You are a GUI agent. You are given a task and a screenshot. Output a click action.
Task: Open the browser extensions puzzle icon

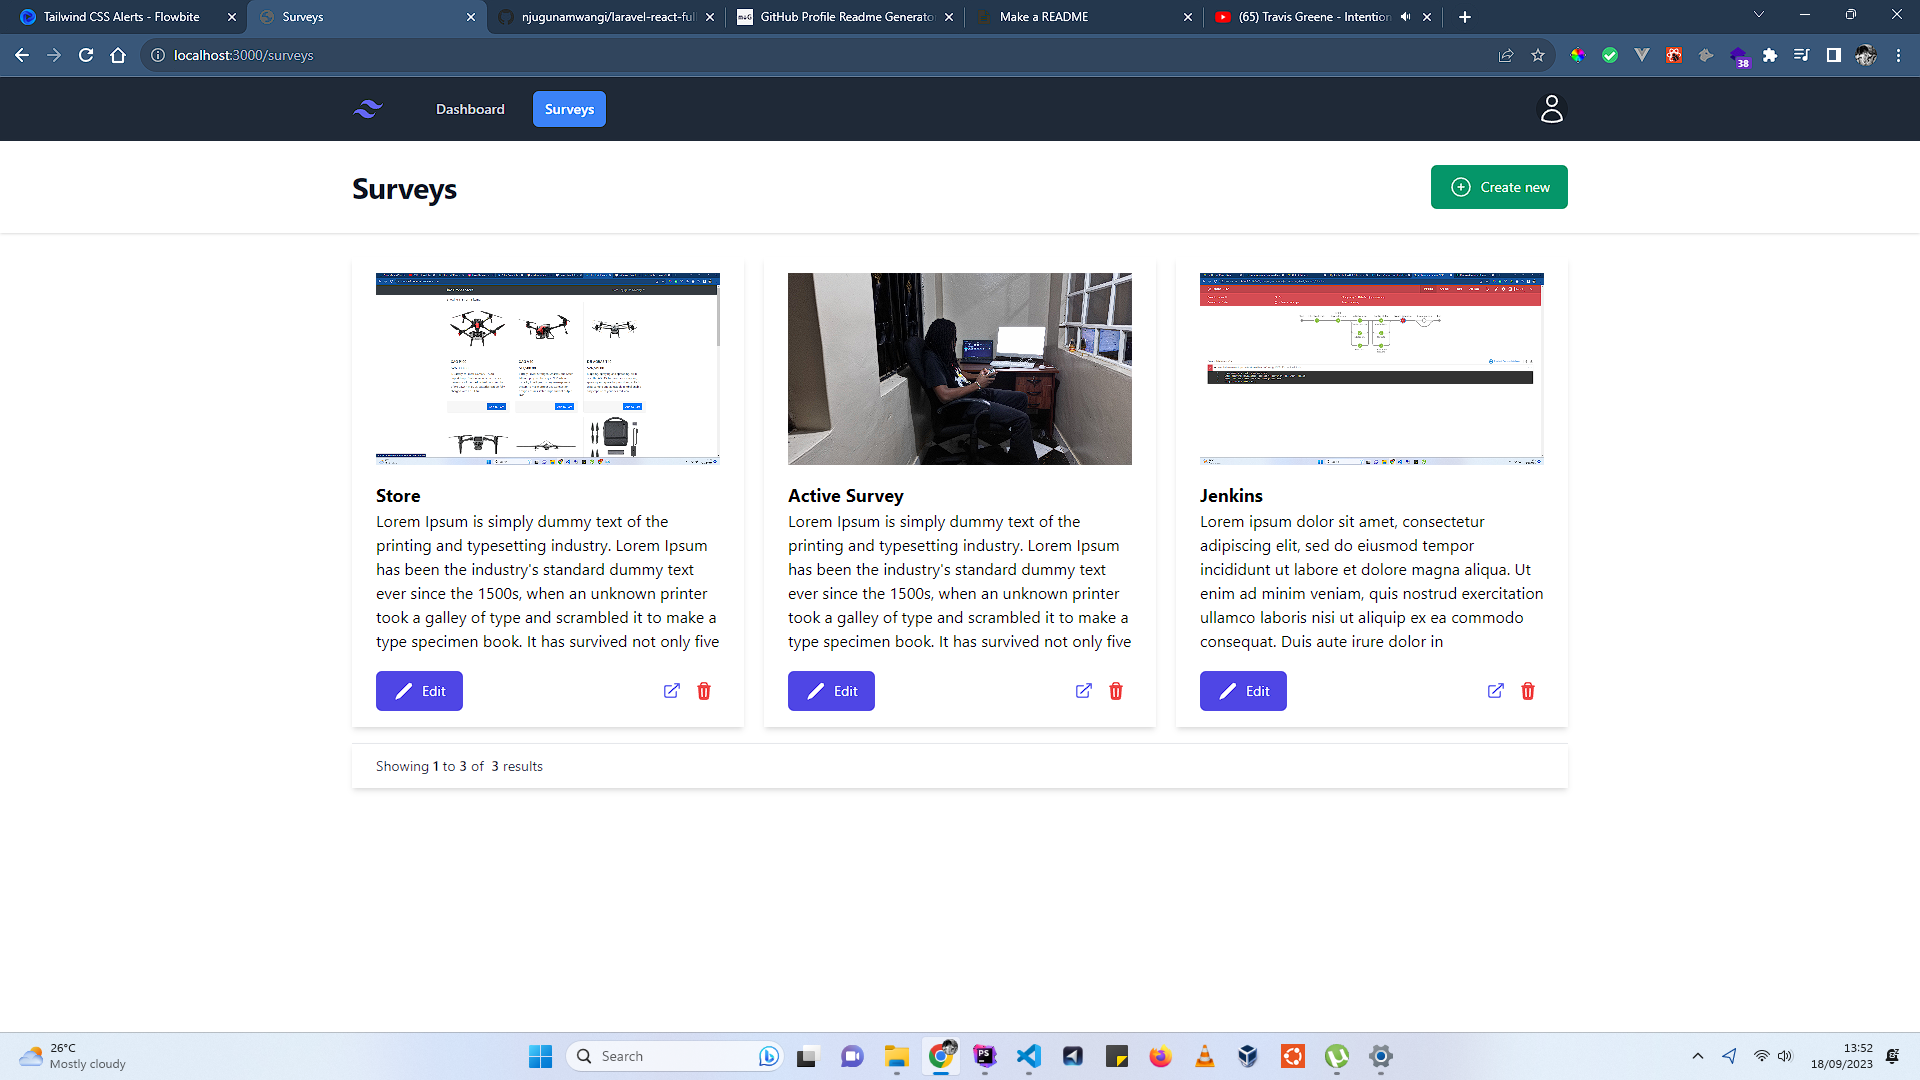point(1770,56)
